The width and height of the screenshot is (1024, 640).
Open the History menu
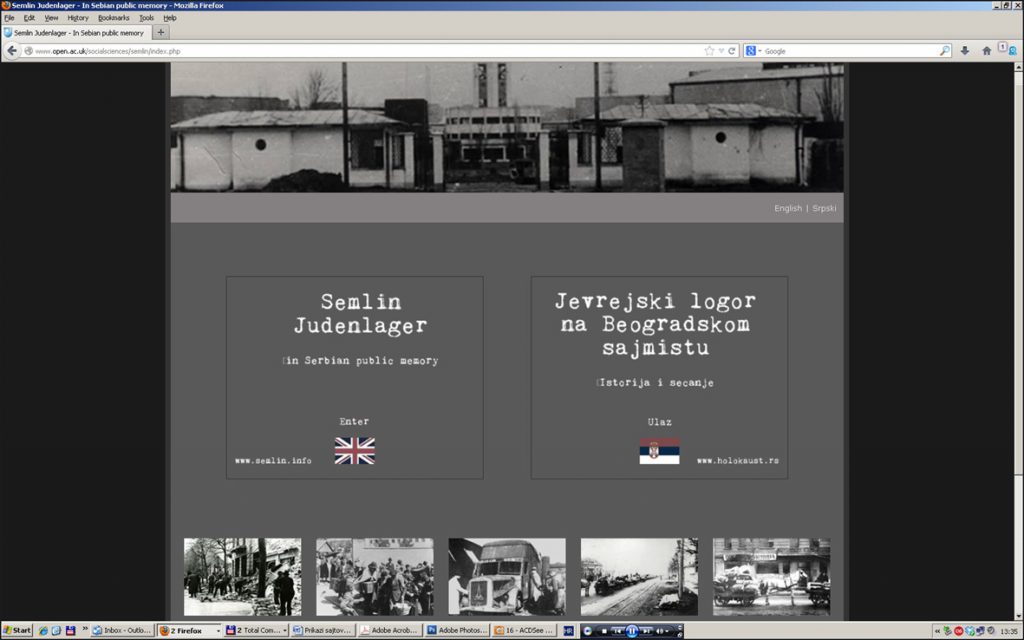click(x=78, y=18)
